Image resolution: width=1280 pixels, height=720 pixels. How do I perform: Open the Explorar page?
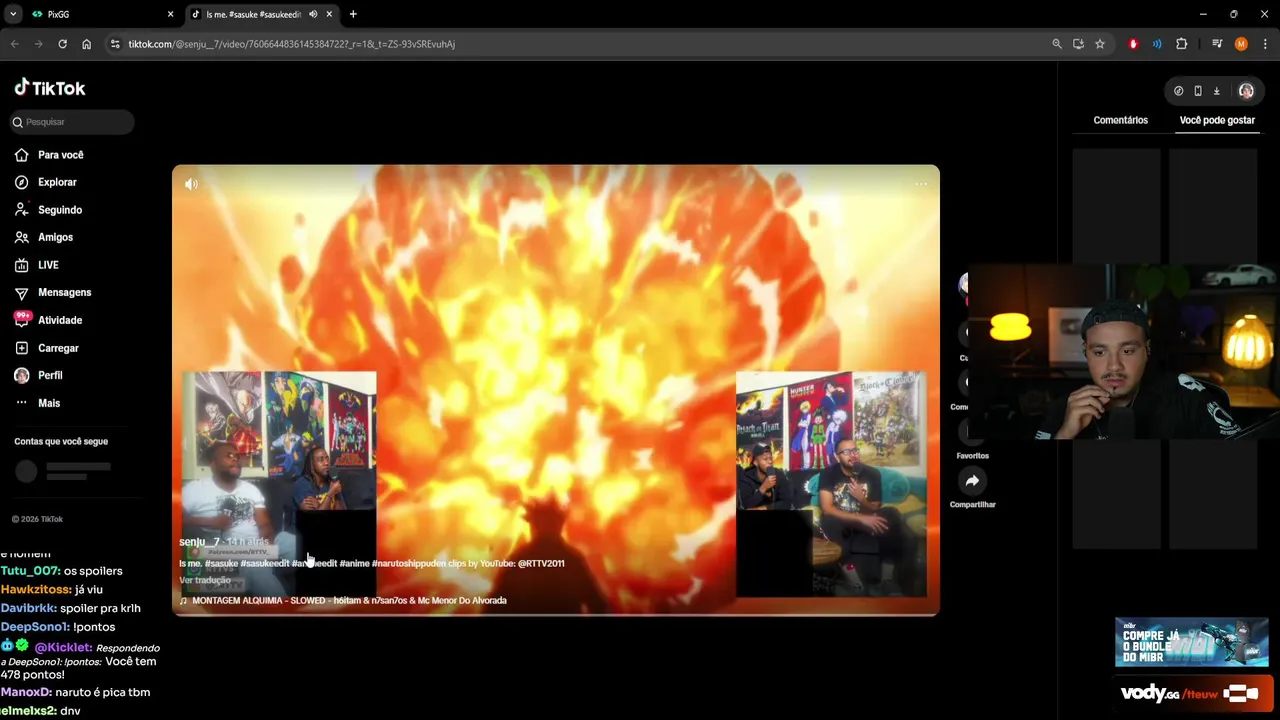click(46, 182)
